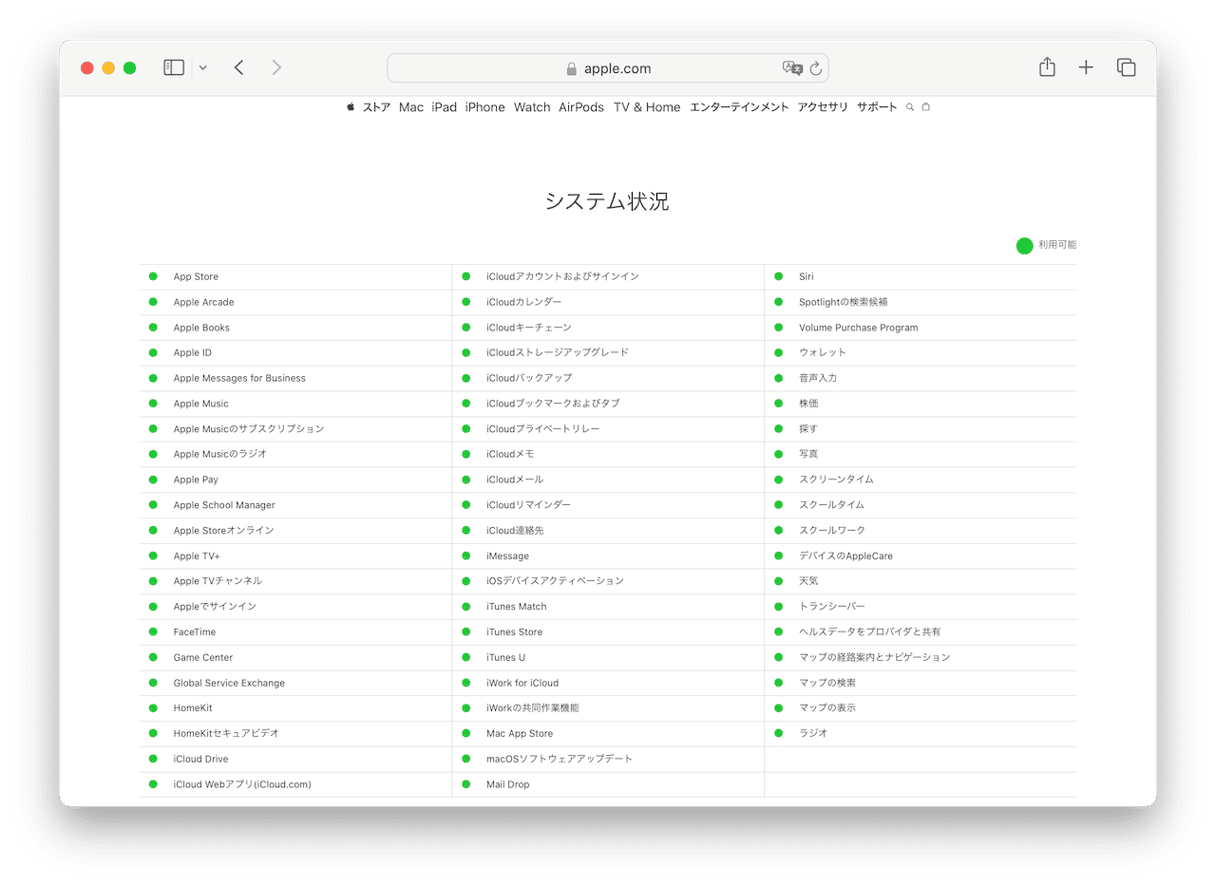Select the Mac menu item

point(411,107)
